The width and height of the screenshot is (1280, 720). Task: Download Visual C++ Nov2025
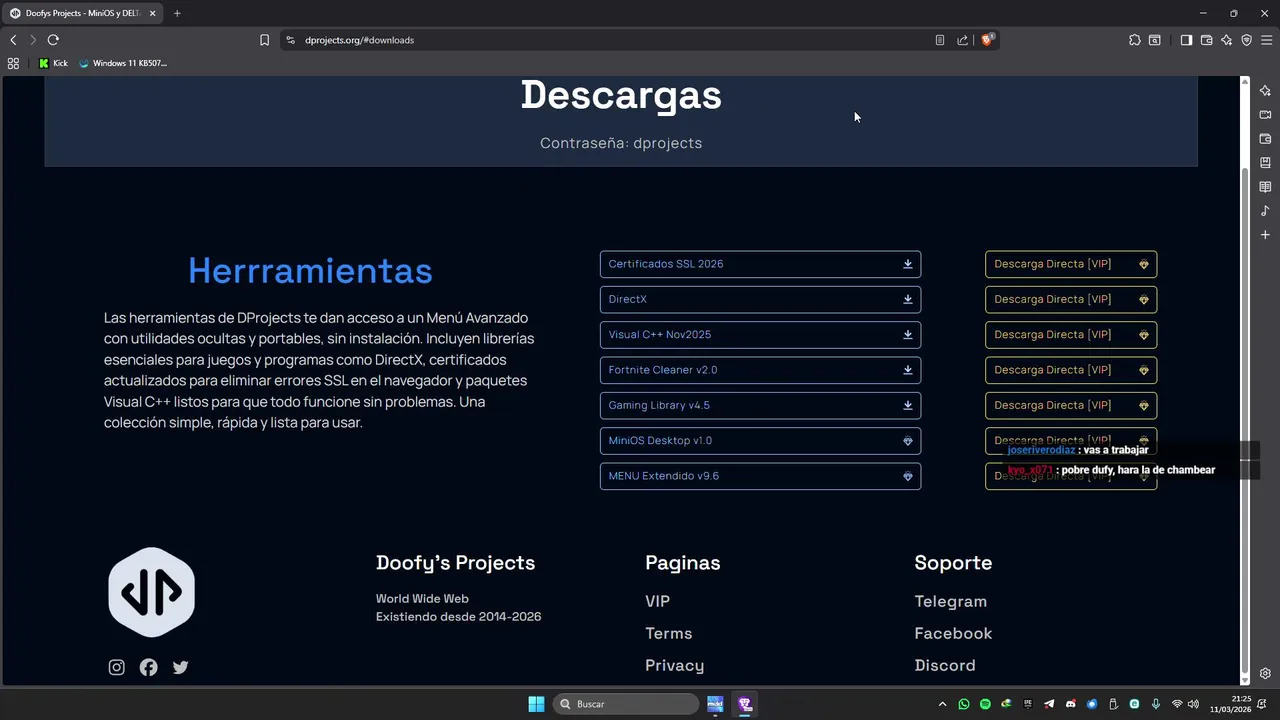(x=760, y=334)
